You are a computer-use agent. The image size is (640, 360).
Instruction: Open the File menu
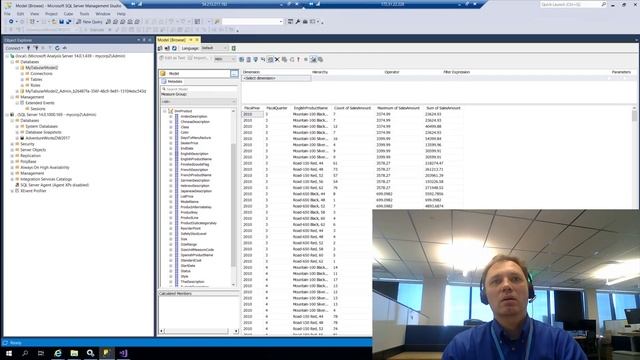pyautogui.click(x=7, y=14)
